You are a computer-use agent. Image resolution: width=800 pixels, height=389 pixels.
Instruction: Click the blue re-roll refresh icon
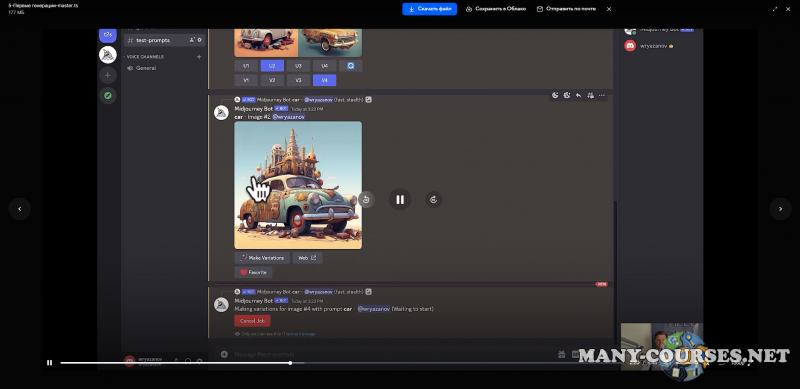coord(351,66)
